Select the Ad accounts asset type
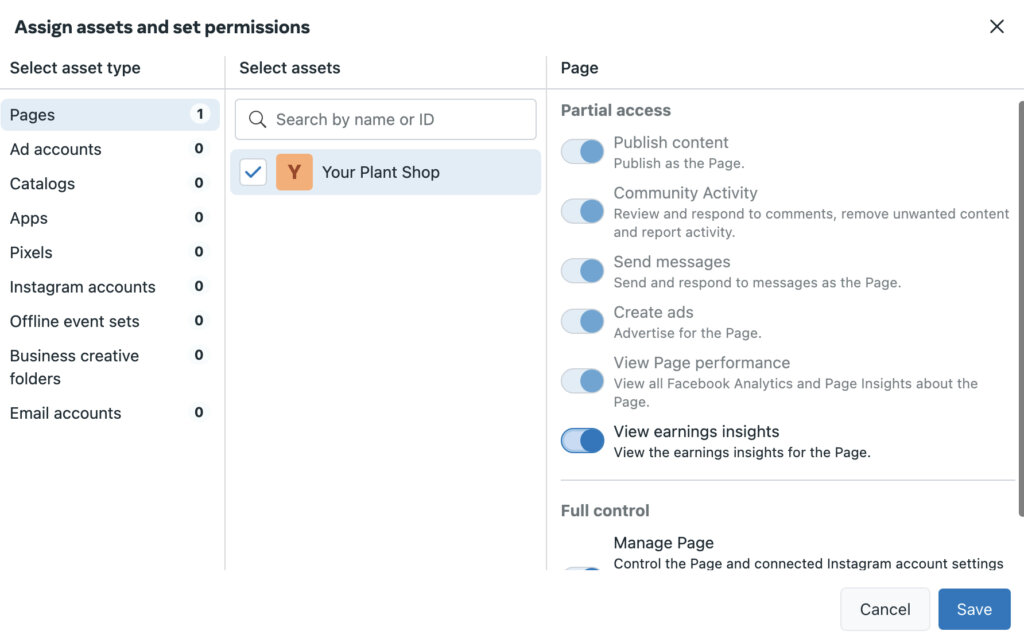 (x=55, y=149)
